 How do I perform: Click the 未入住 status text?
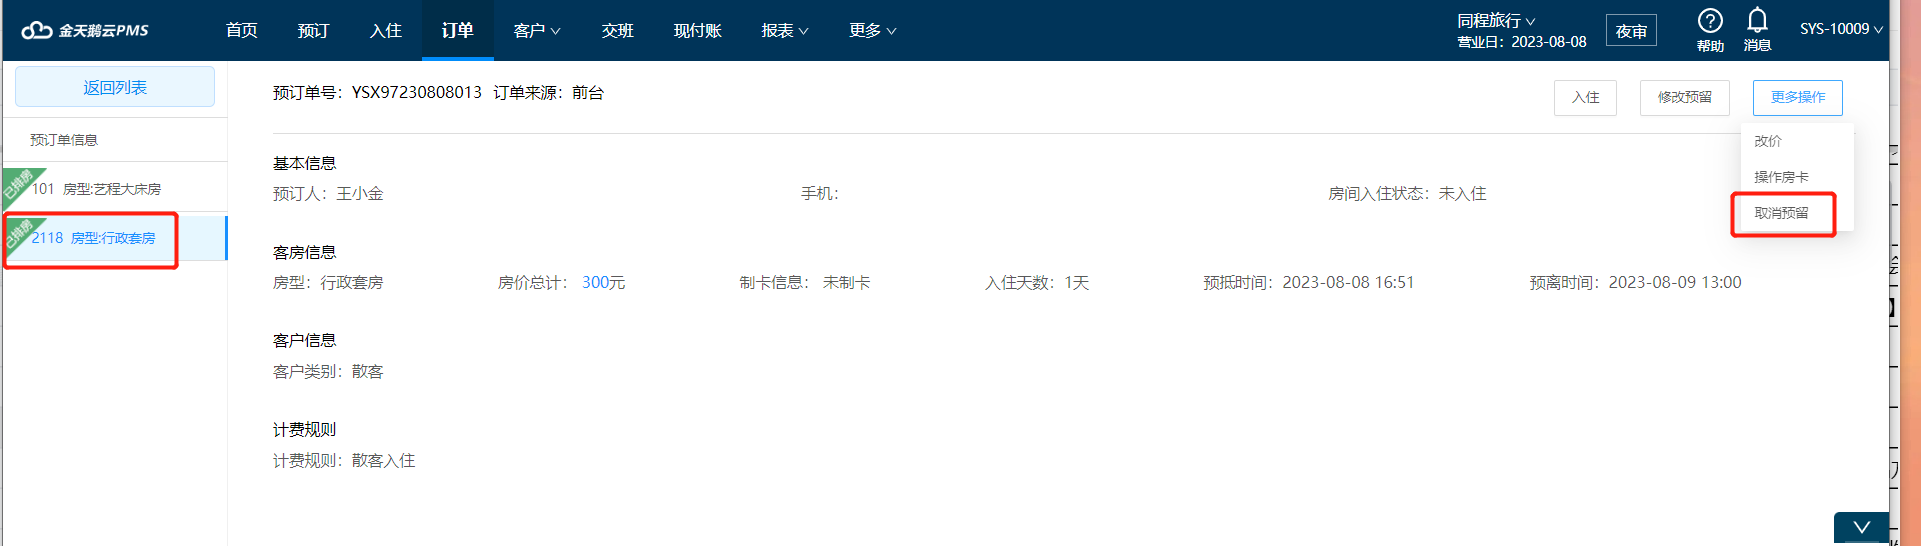tap(1462, 194)
